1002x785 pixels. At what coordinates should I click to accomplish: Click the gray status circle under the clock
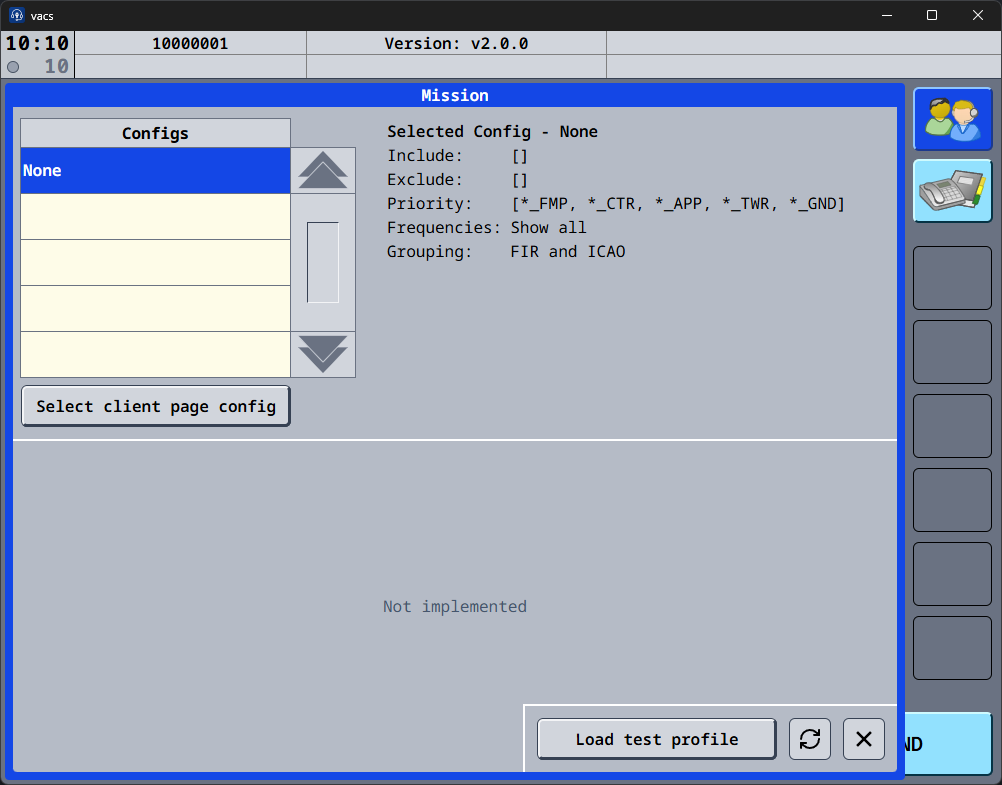click(x=13, y=67)
